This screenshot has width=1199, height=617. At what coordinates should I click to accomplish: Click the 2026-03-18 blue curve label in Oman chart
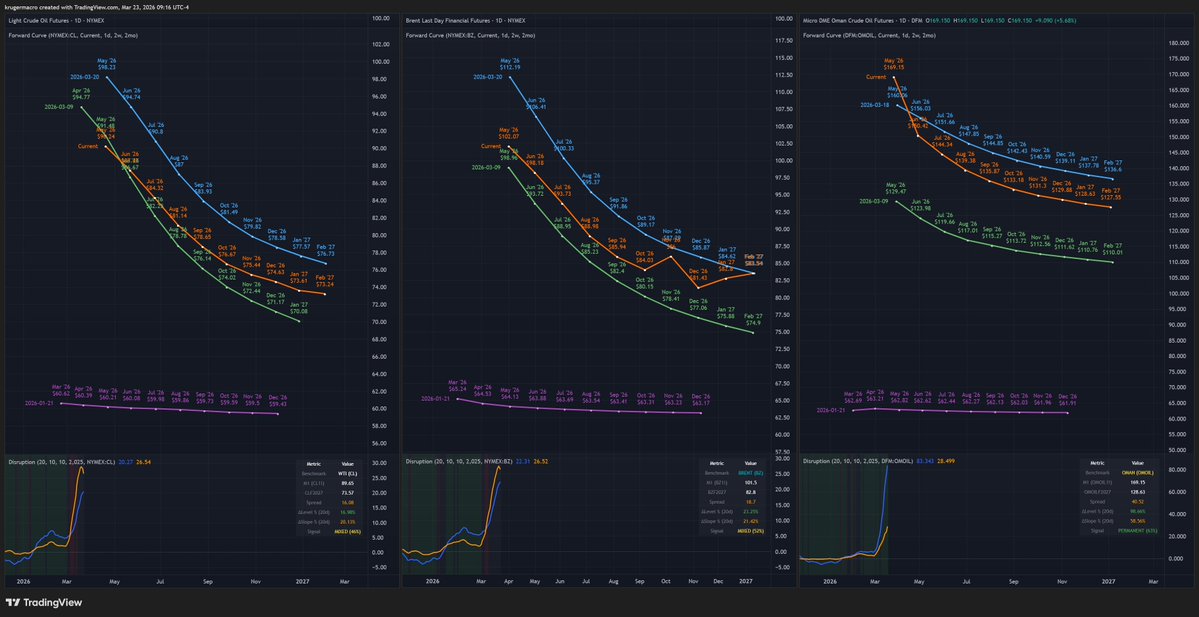pos(879,104)
